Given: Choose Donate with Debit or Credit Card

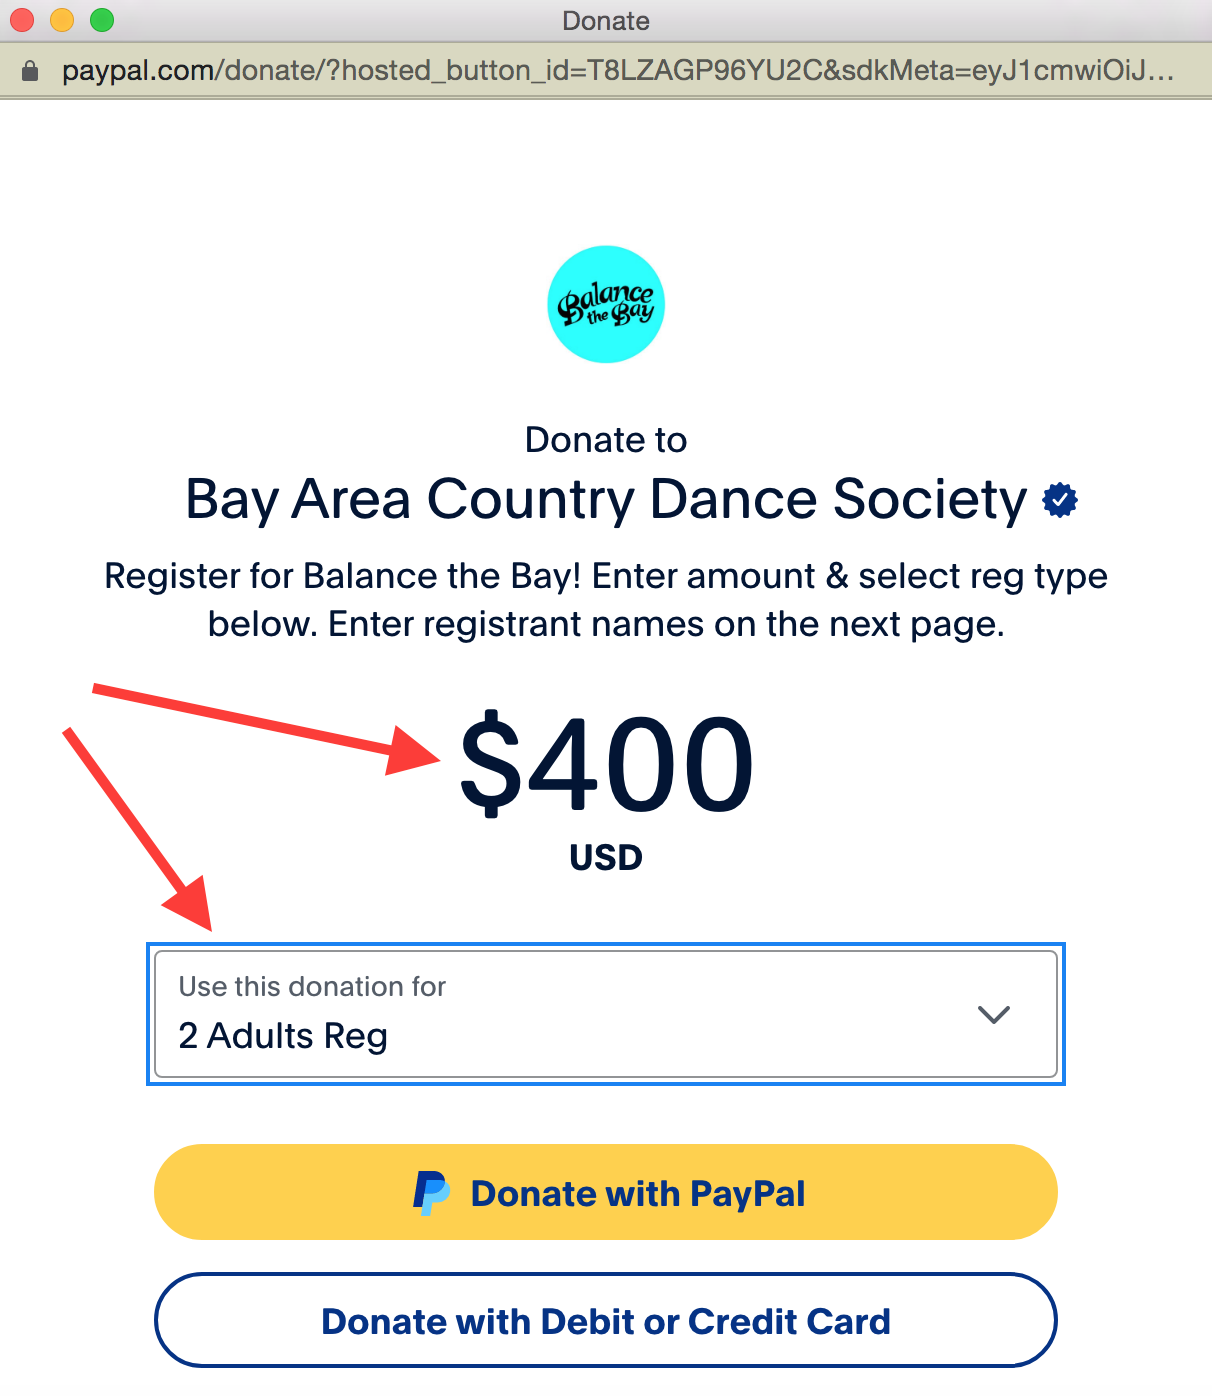Looking at the screenshot, I should click(606, 1321).
